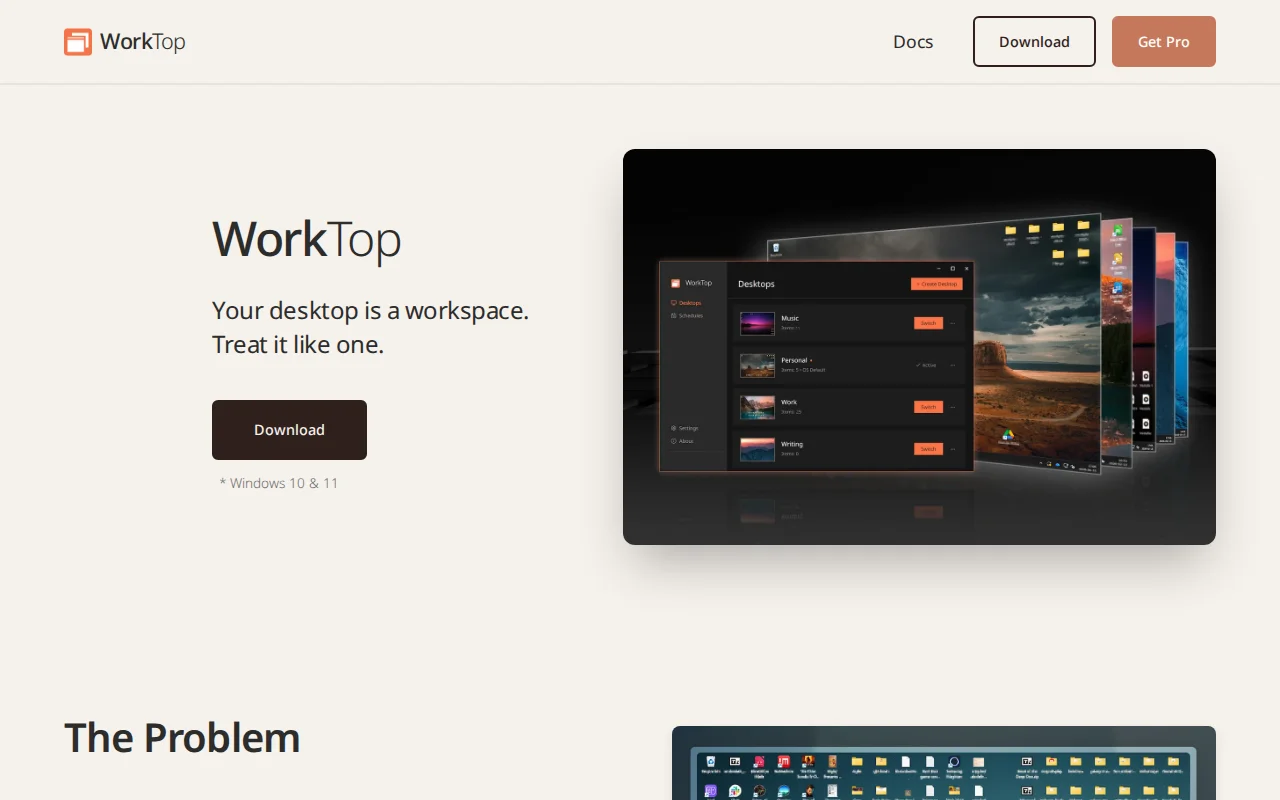Click the "* Windows 10 & 11" note
This screenshot has height=800, width=1280.
(279, 483)
